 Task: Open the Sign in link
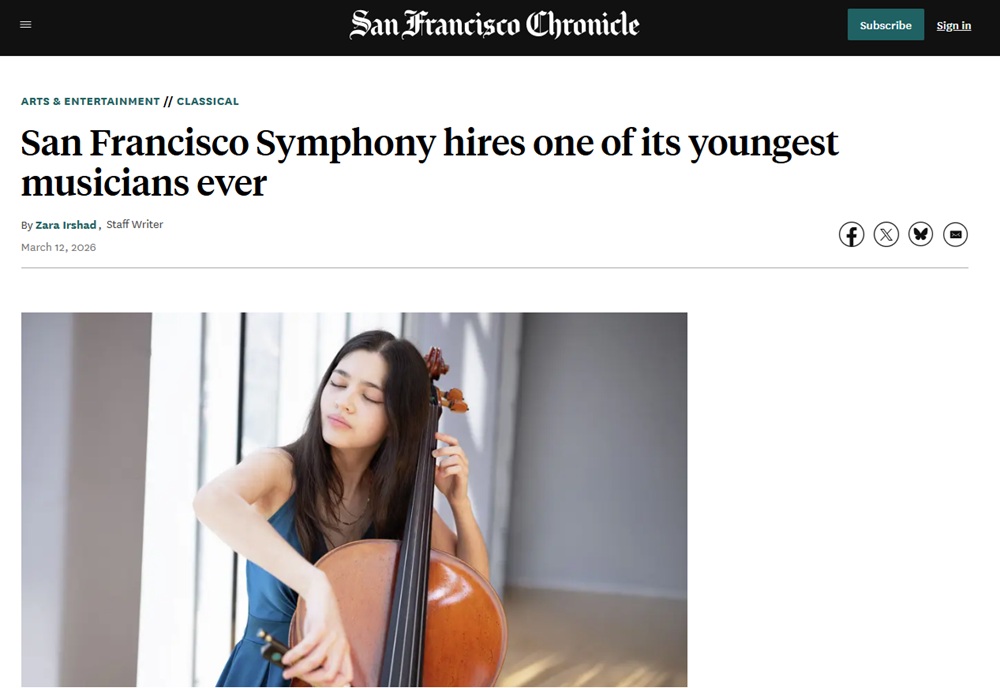953,26
